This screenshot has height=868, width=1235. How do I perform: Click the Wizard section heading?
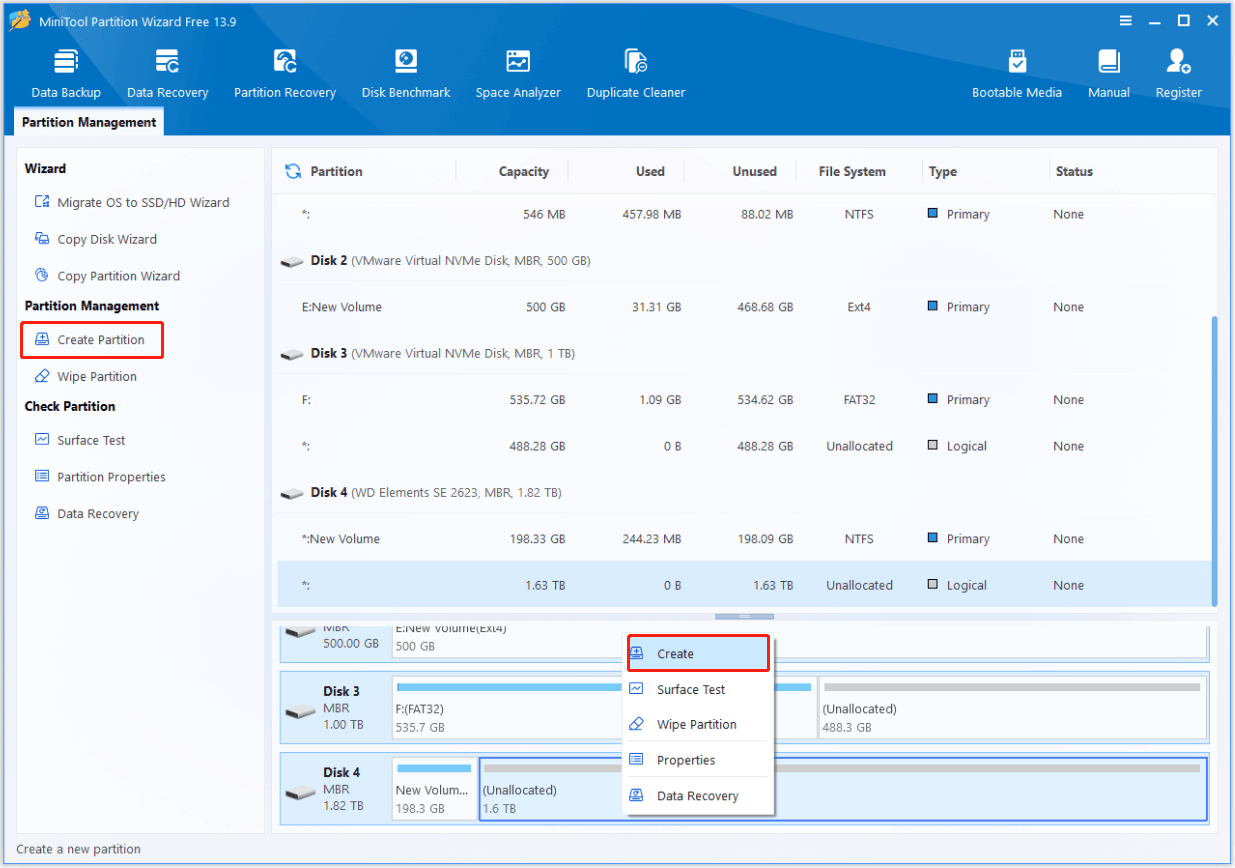coord(45,169)
